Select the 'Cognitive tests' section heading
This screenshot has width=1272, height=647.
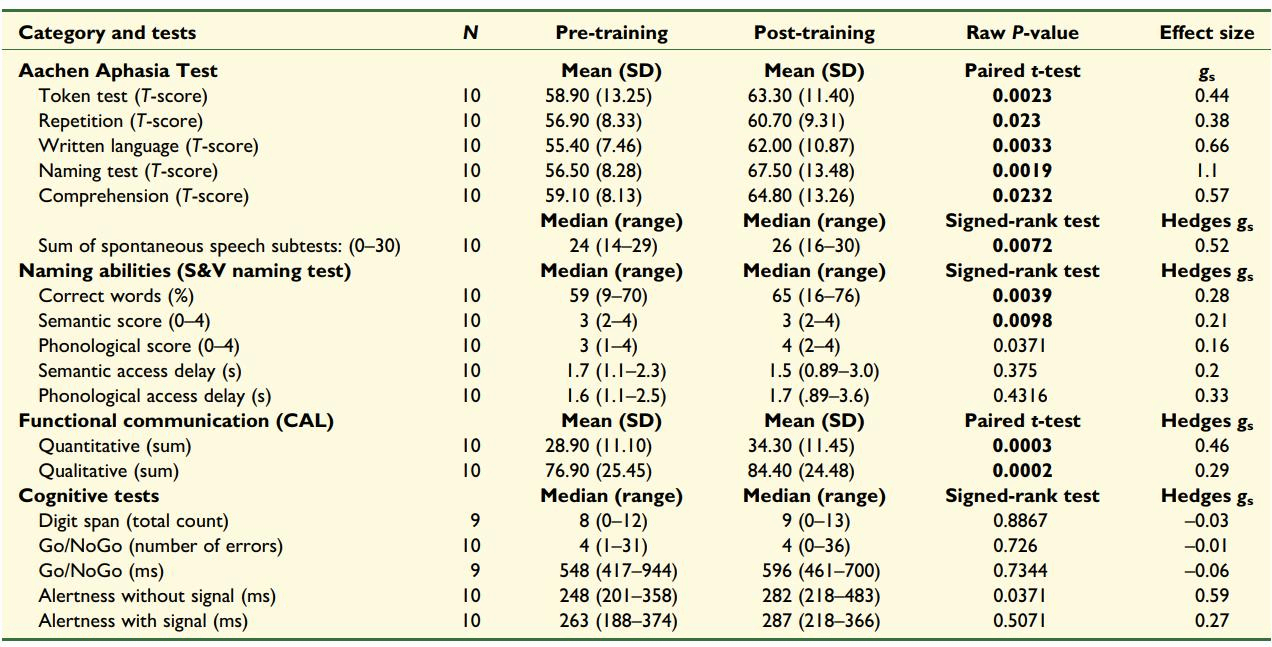click(89, 496)
